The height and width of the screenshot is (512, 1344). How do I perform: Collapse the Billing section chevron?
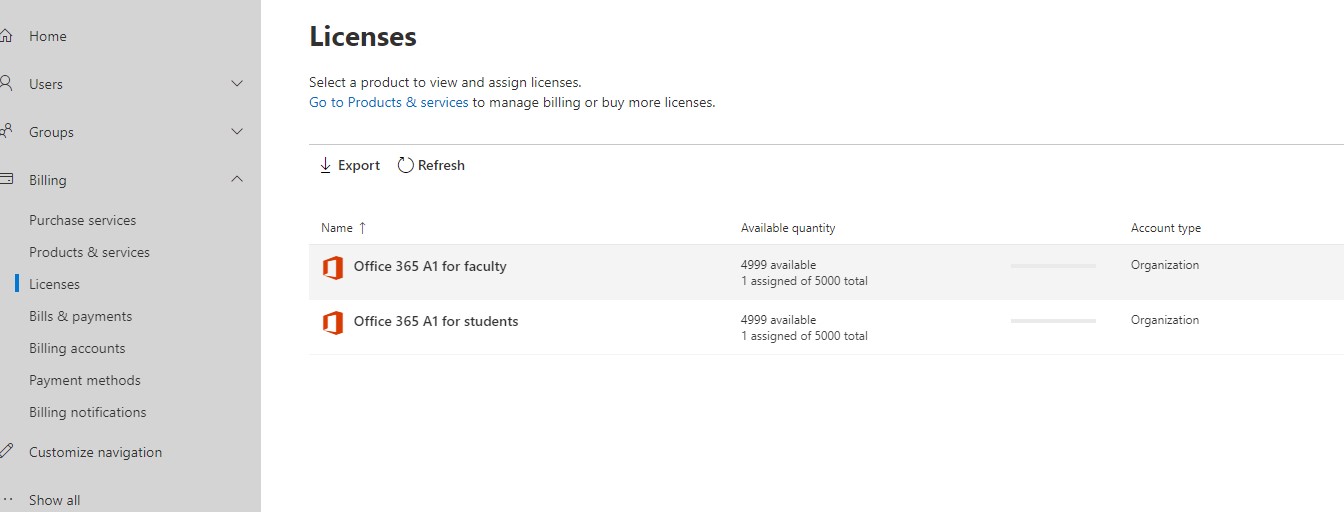click(x=237, y=180)
